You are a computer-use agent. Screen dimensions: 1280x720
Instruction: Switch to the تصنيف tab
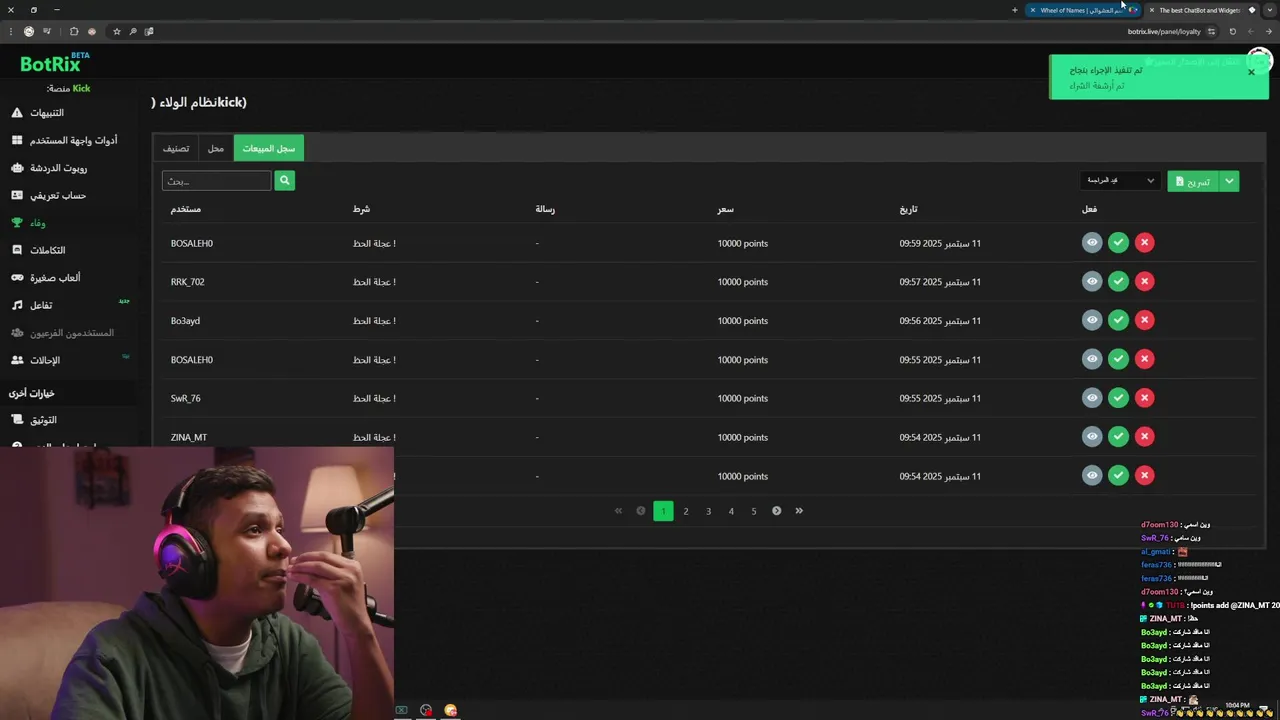pos(176,148)
